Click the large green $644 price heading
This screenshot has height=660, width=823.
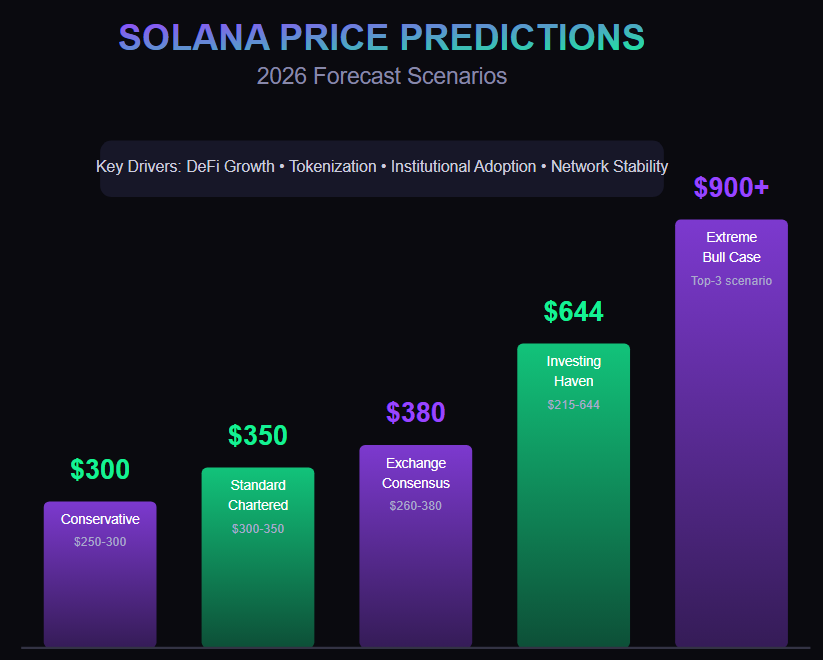pyautogui.click(x=574, y=312)
